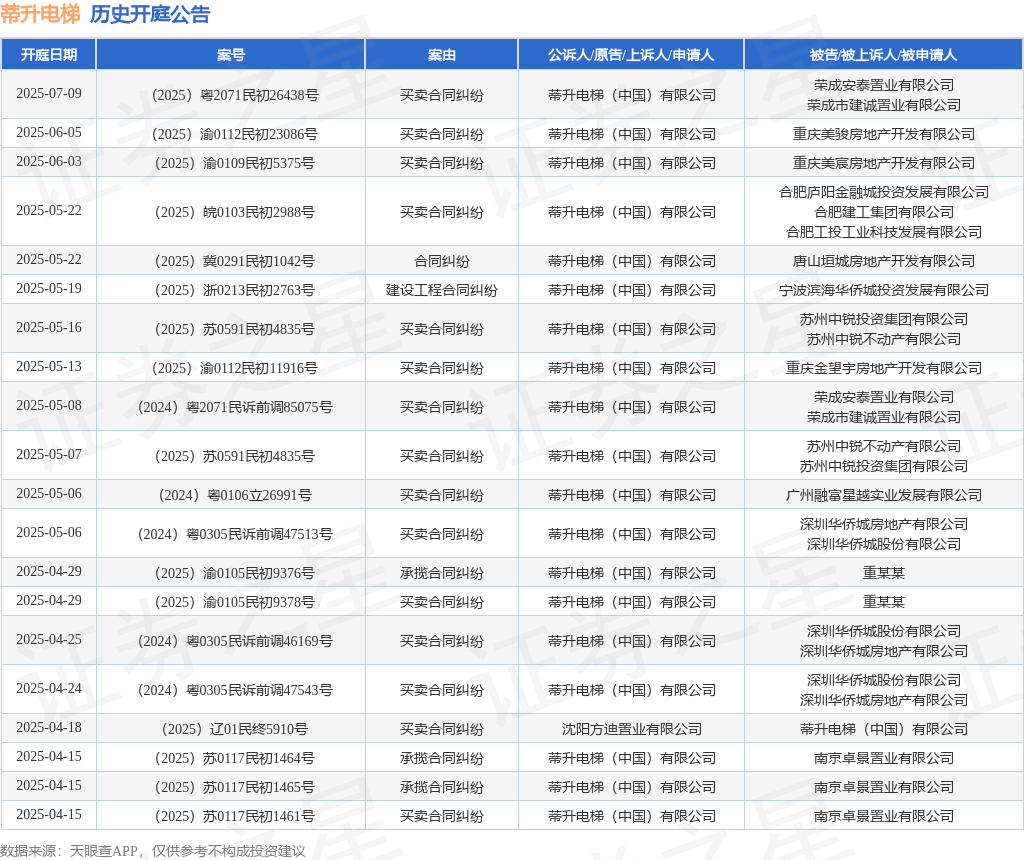
Task: Click date cell 2025-05-16
Action: [49, 327]
